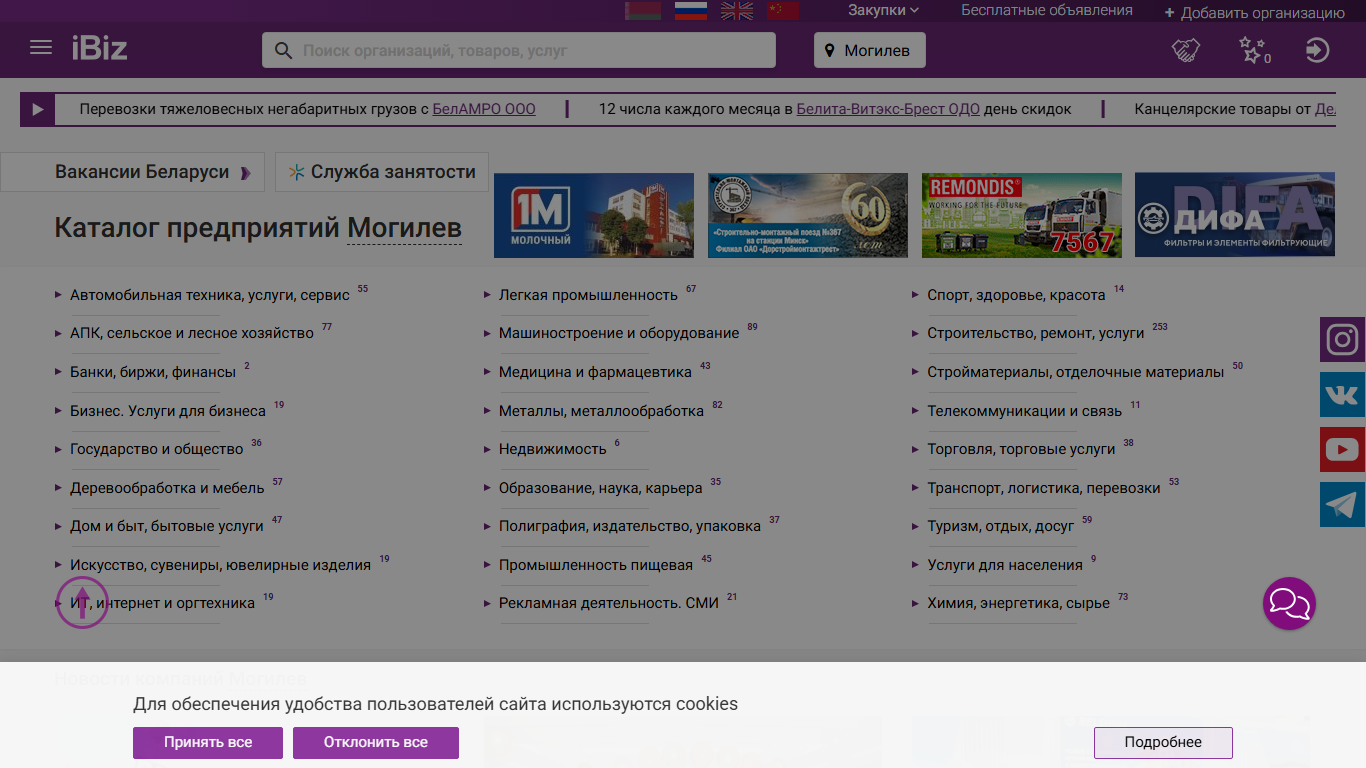This screenshot has height=768, width=1366.
Task: Open Государство и общество category
Action: [157, 449]
